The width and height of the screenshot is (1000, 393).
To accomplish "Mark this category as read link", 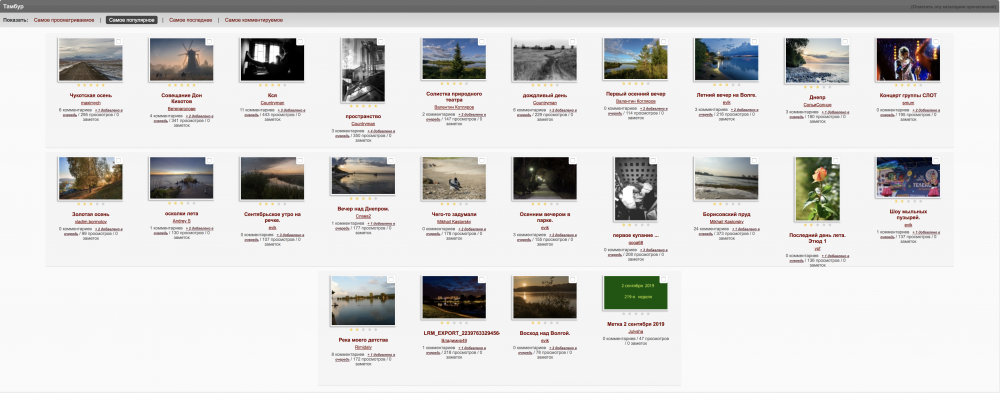I will 954,6.
